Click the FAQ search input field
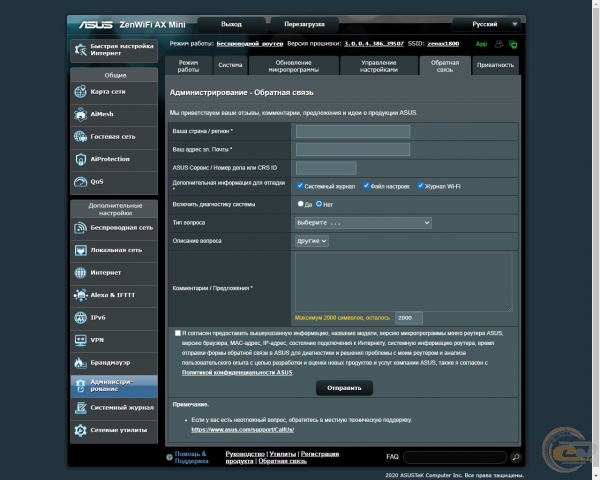The image size is (600, 480). point(455,457)
